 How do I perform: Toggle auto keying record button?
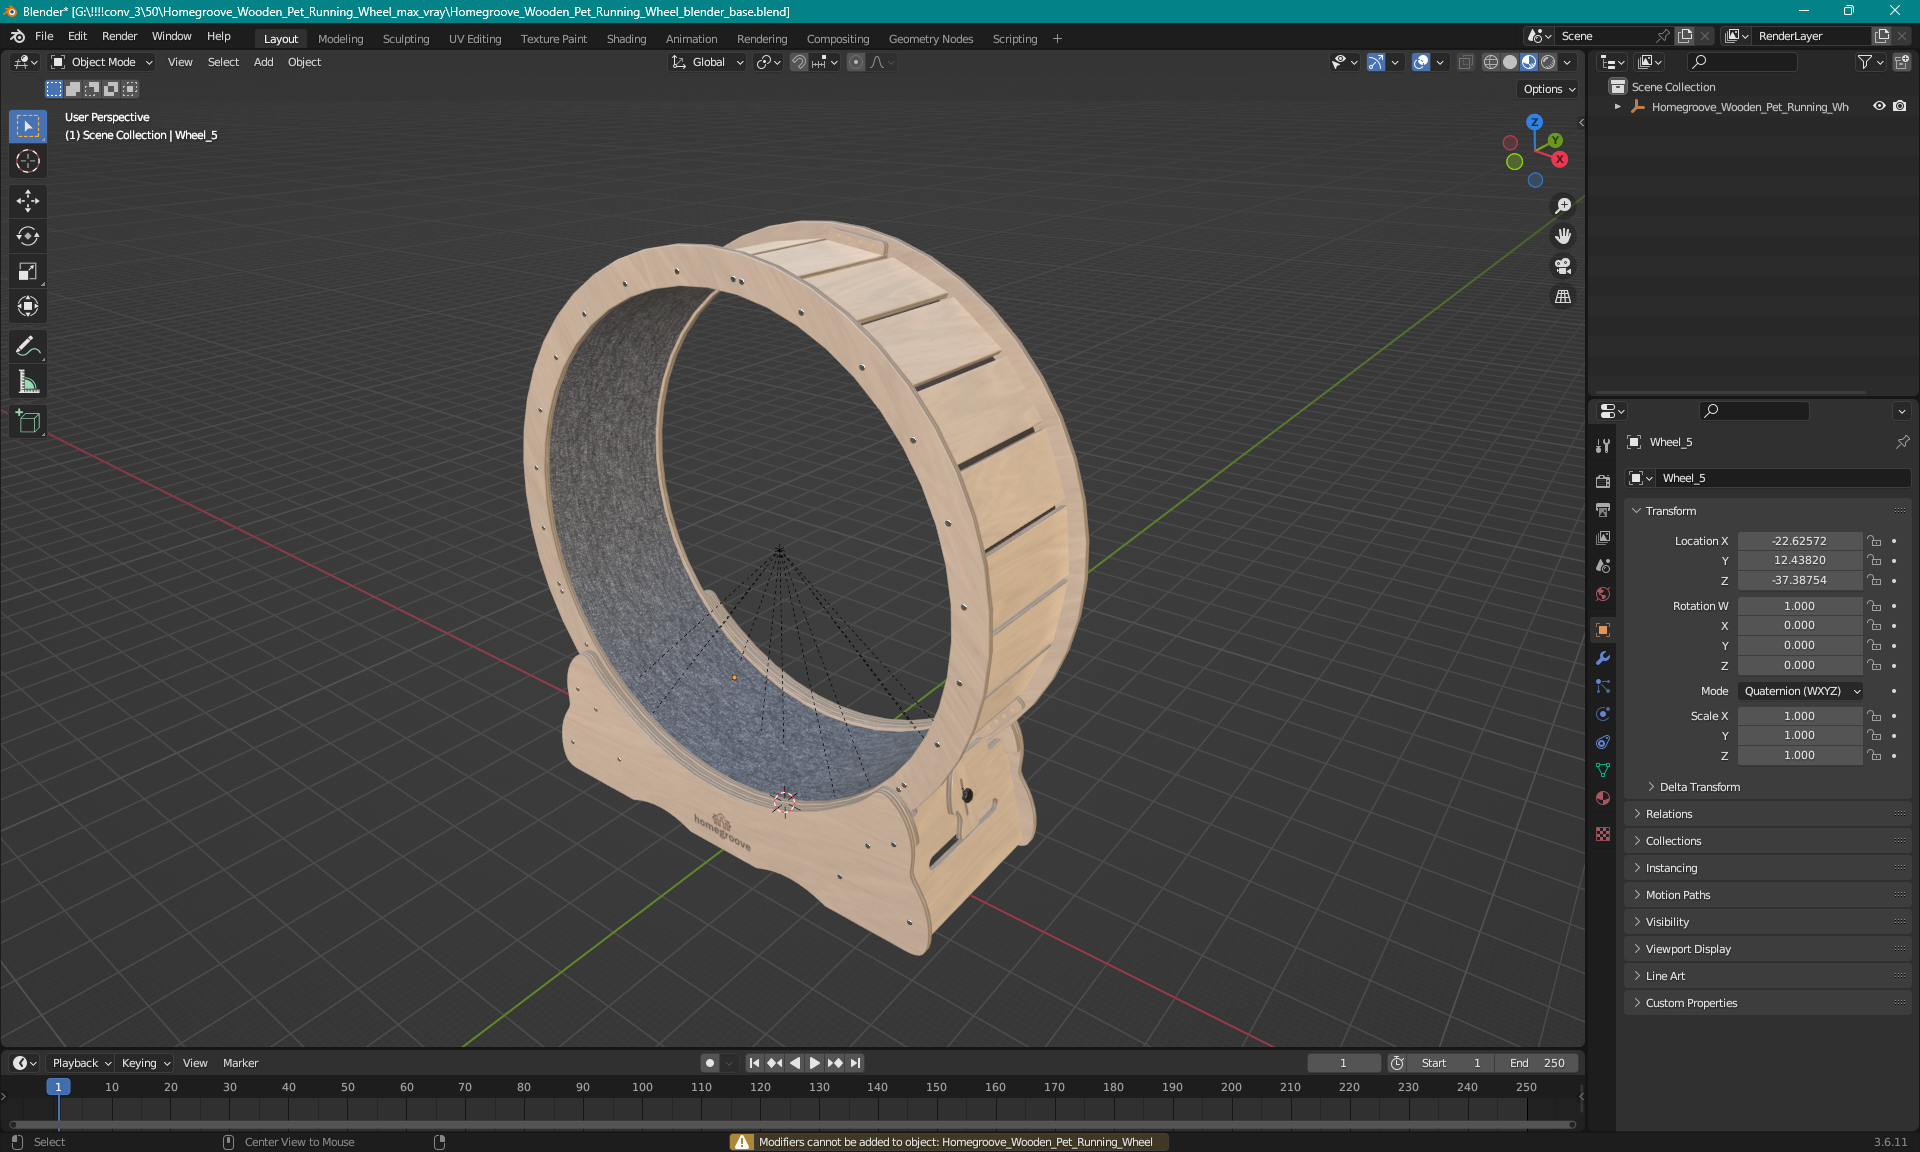tap(709, 1063)
